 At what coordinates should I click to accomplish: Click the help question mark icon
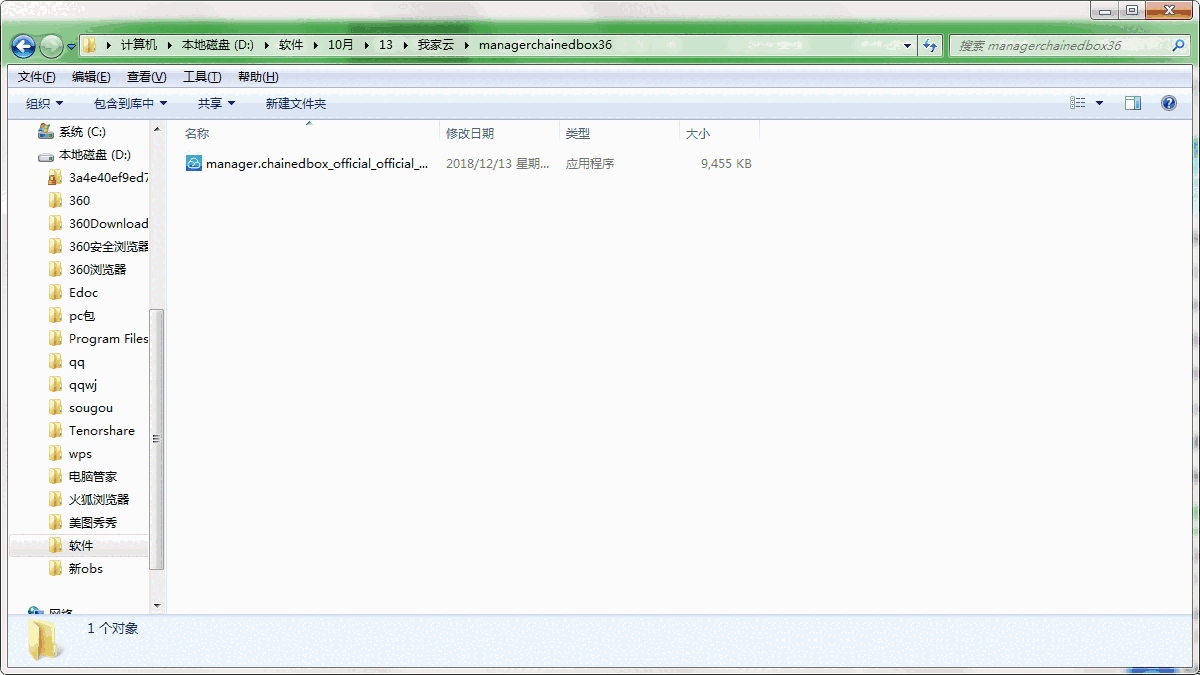1168,103
